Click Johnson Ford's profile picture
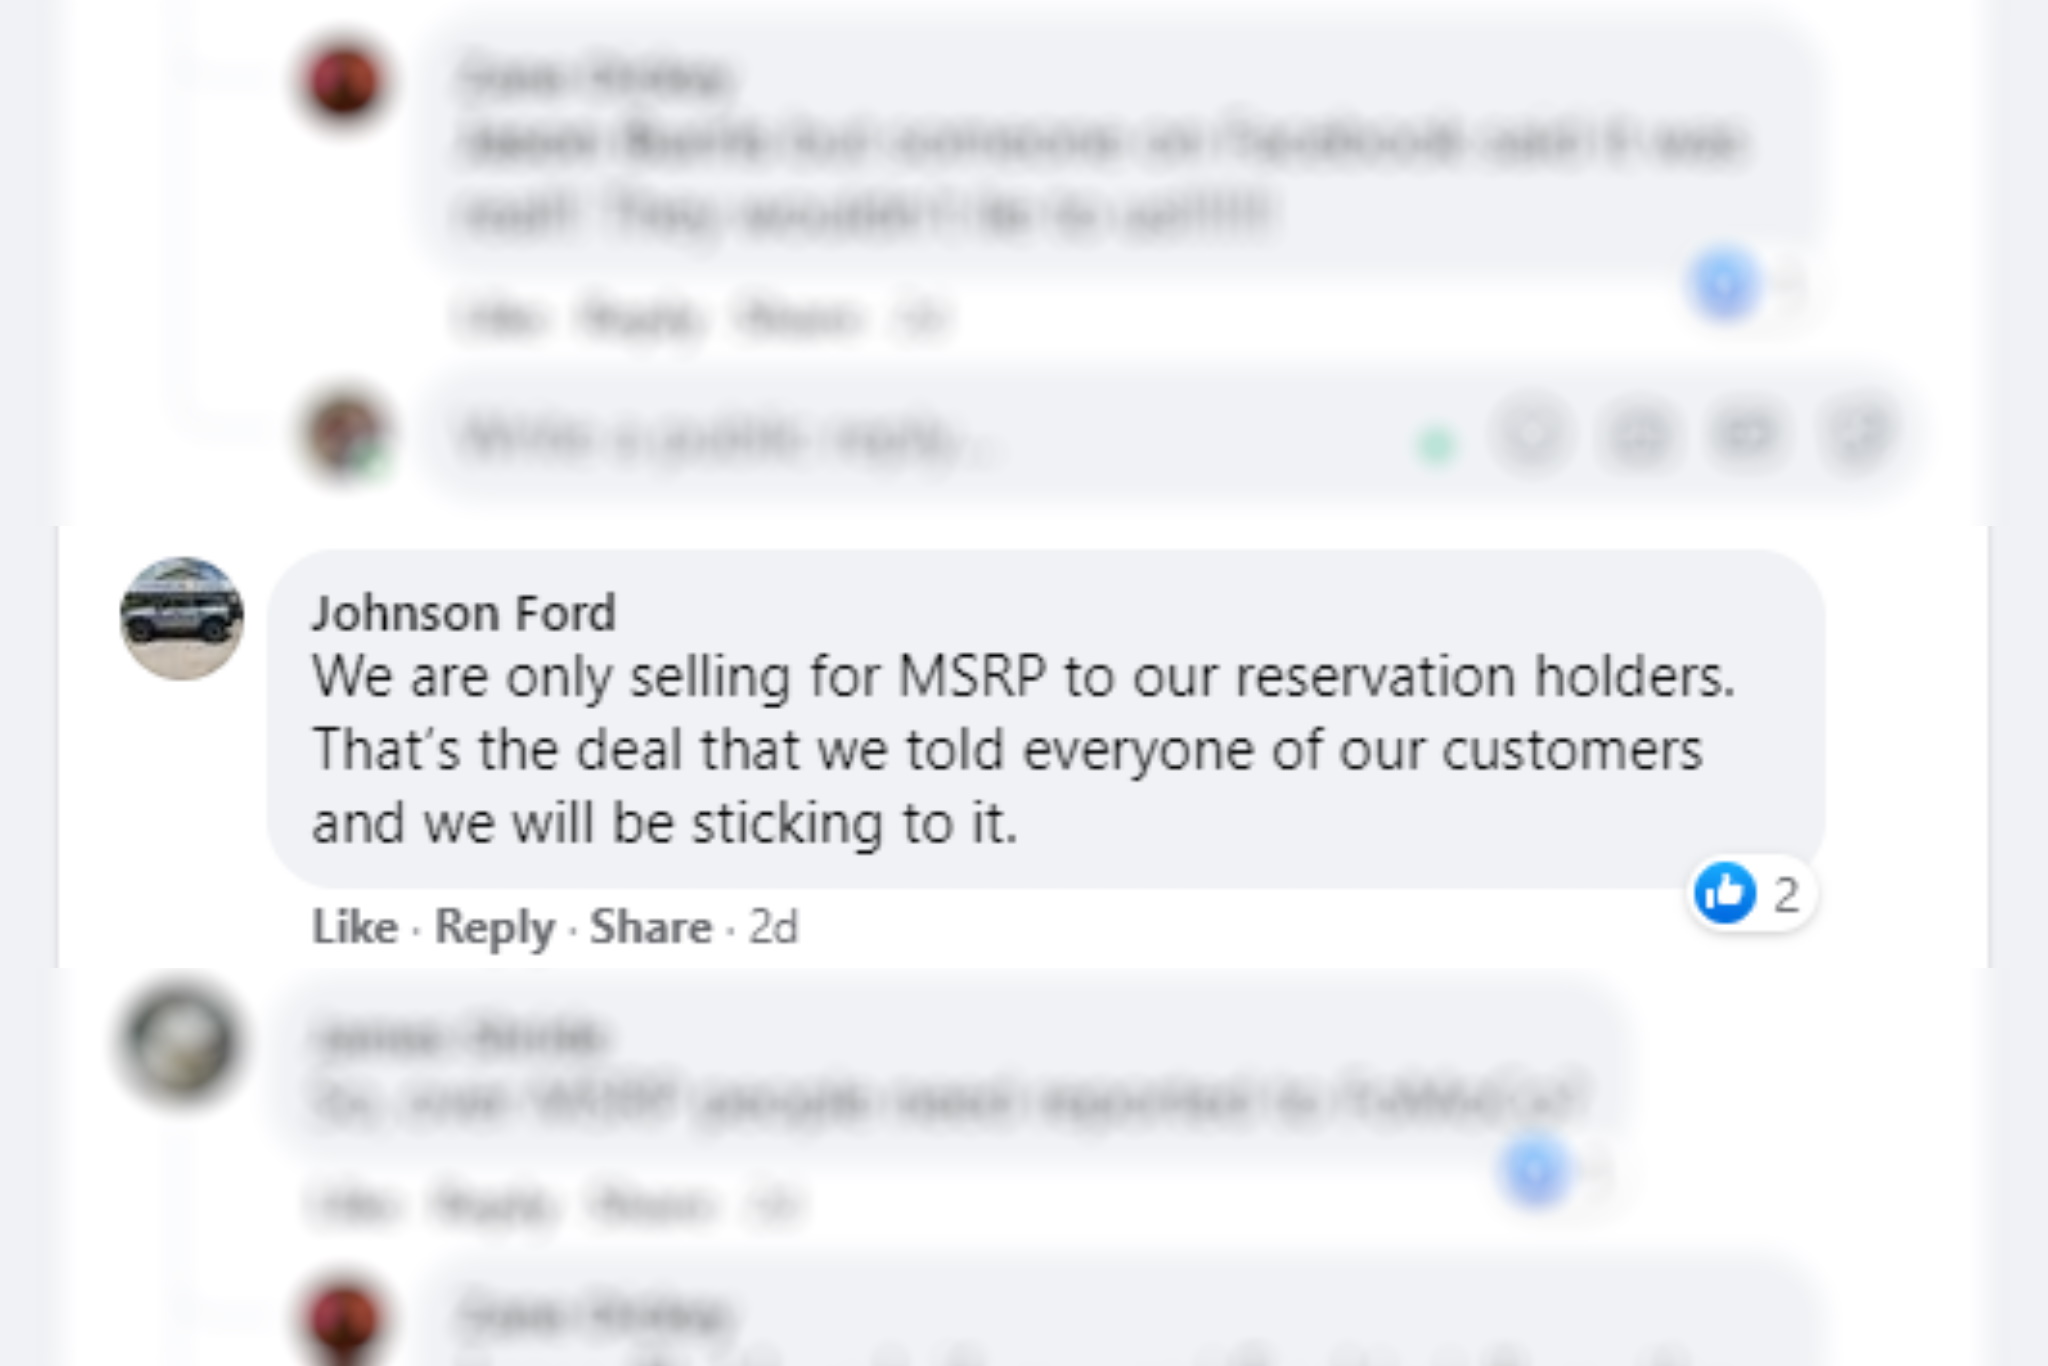The width and height of the screenshot is (2048, 1366). [182, 619]
